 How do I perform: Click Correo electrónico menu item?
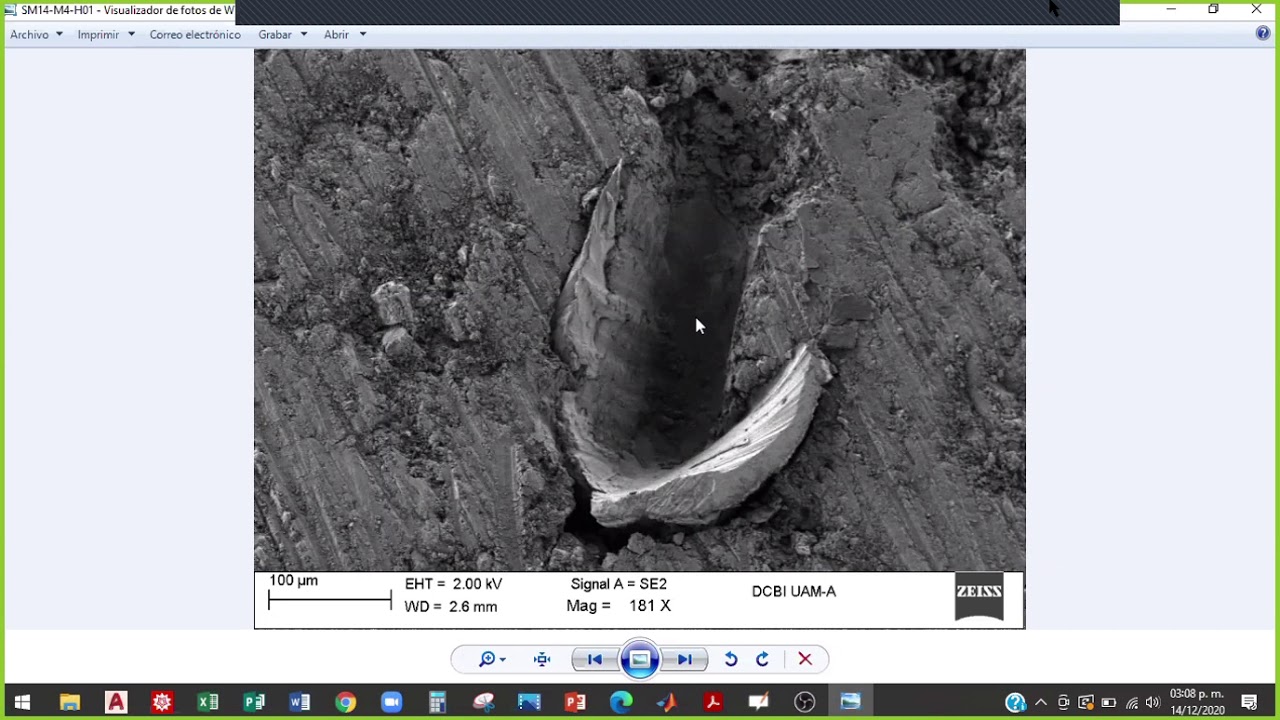coord(195,34)
